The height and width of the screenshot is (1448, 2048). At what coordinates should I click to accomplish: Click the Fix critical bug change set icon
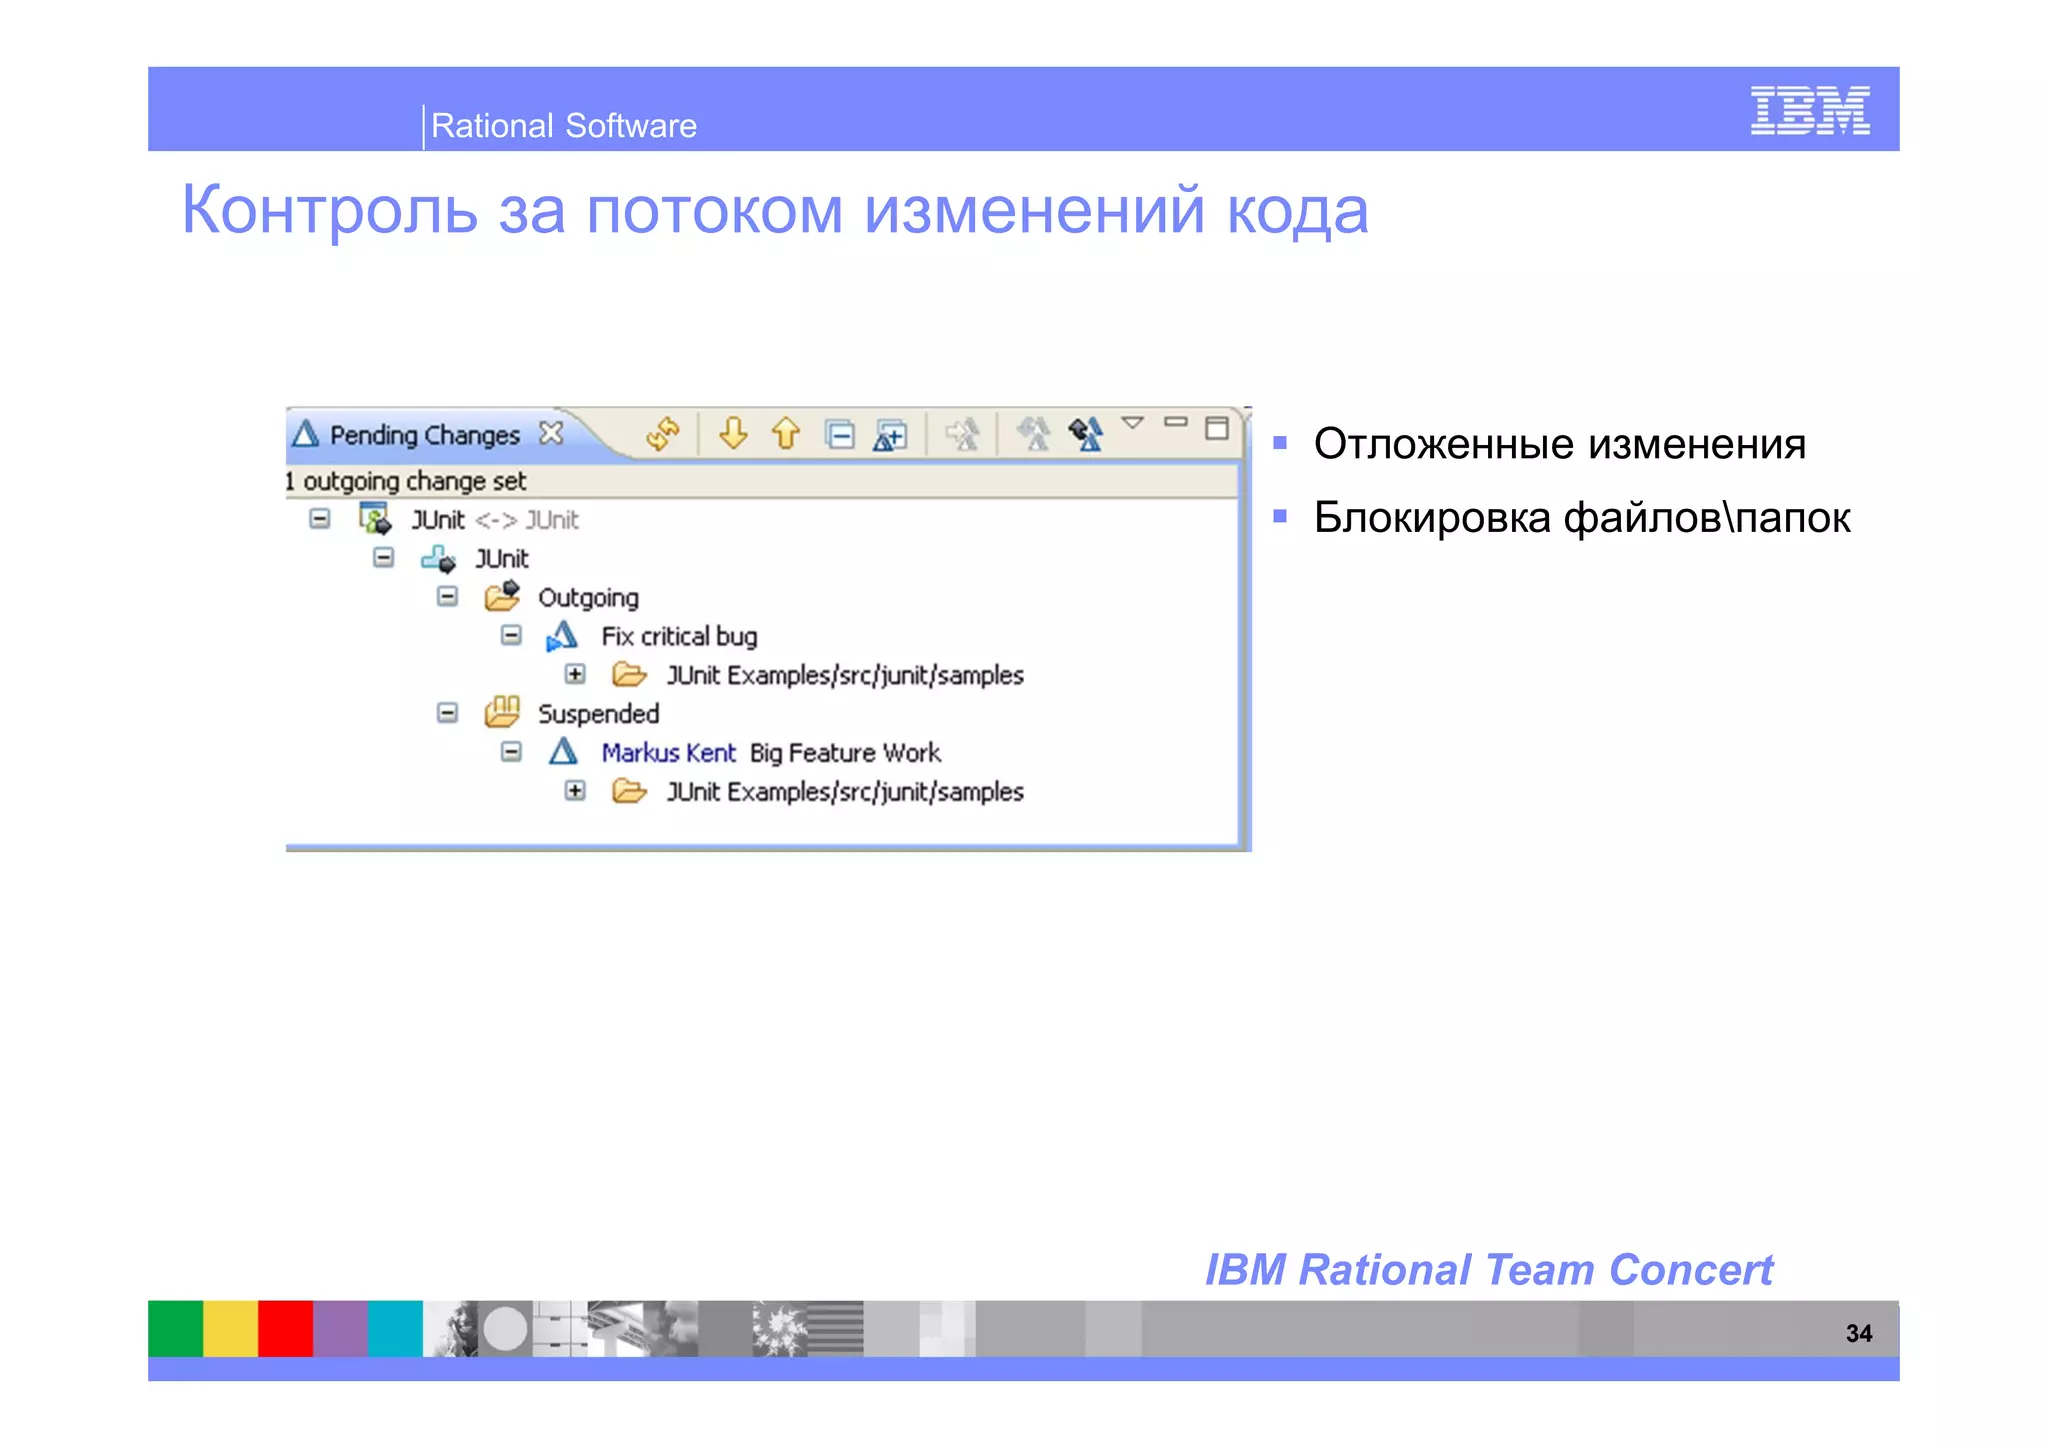tap(562, 636)
